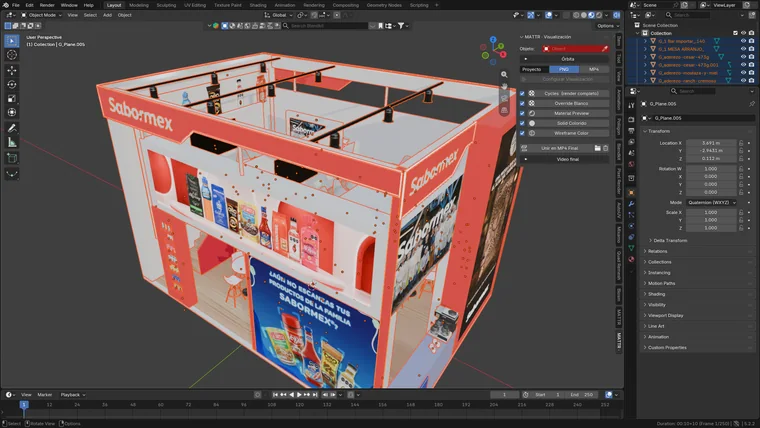Open the Options dropdown in viewport header
This screenshot has height=428, width=760.
[x=607, y=26]
